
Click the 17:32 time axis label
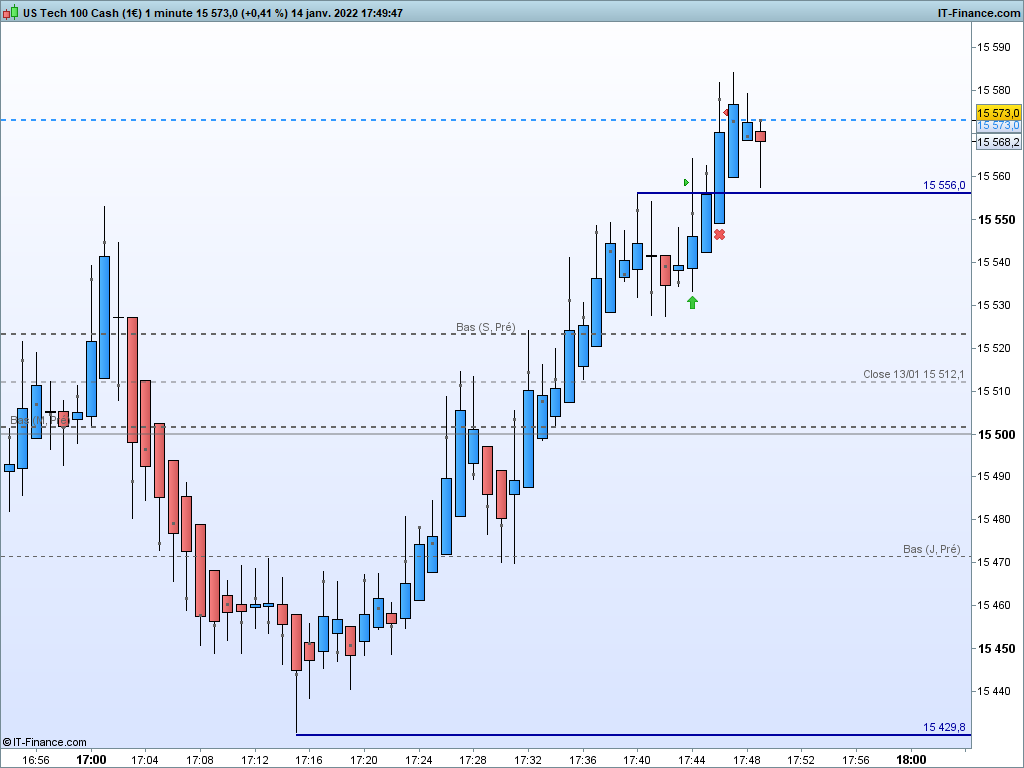(528, 760)
